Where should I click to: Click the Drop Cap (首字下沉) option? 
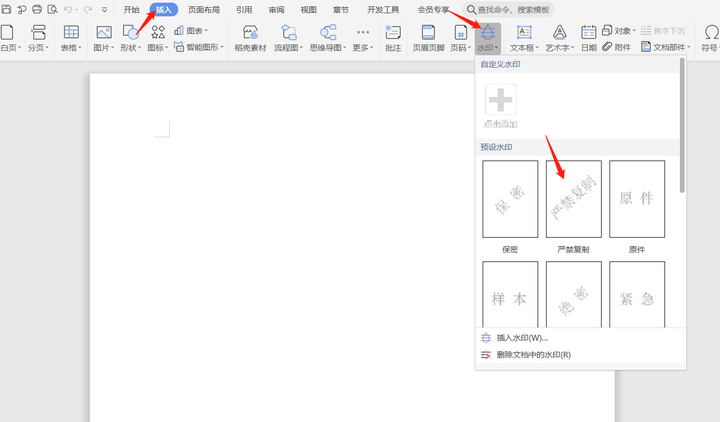pyautogui.click(x=663, y=31)
